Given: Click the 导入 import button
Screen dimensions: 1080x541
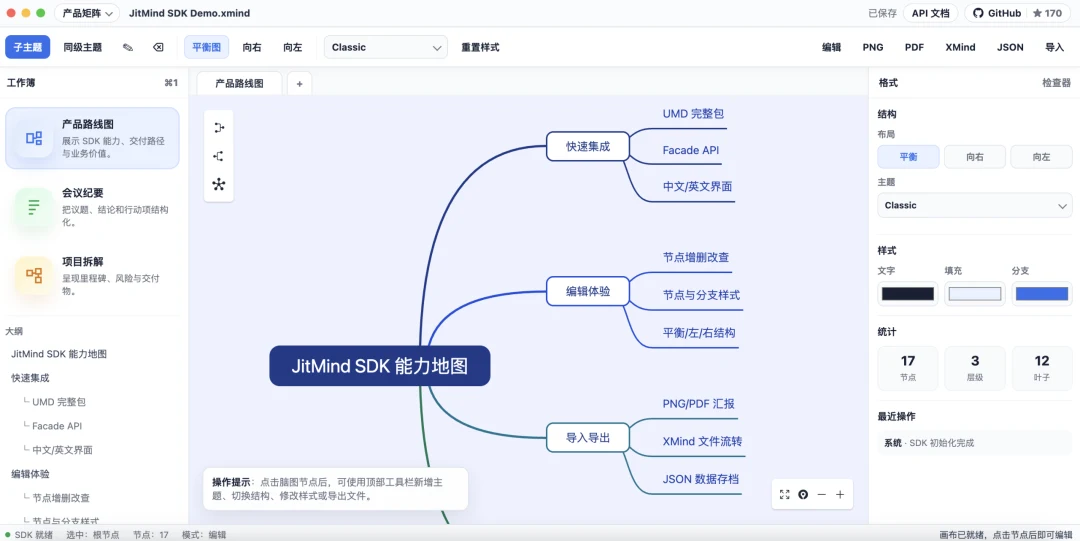Looking at the screenshot, I should pos(1055,48).
